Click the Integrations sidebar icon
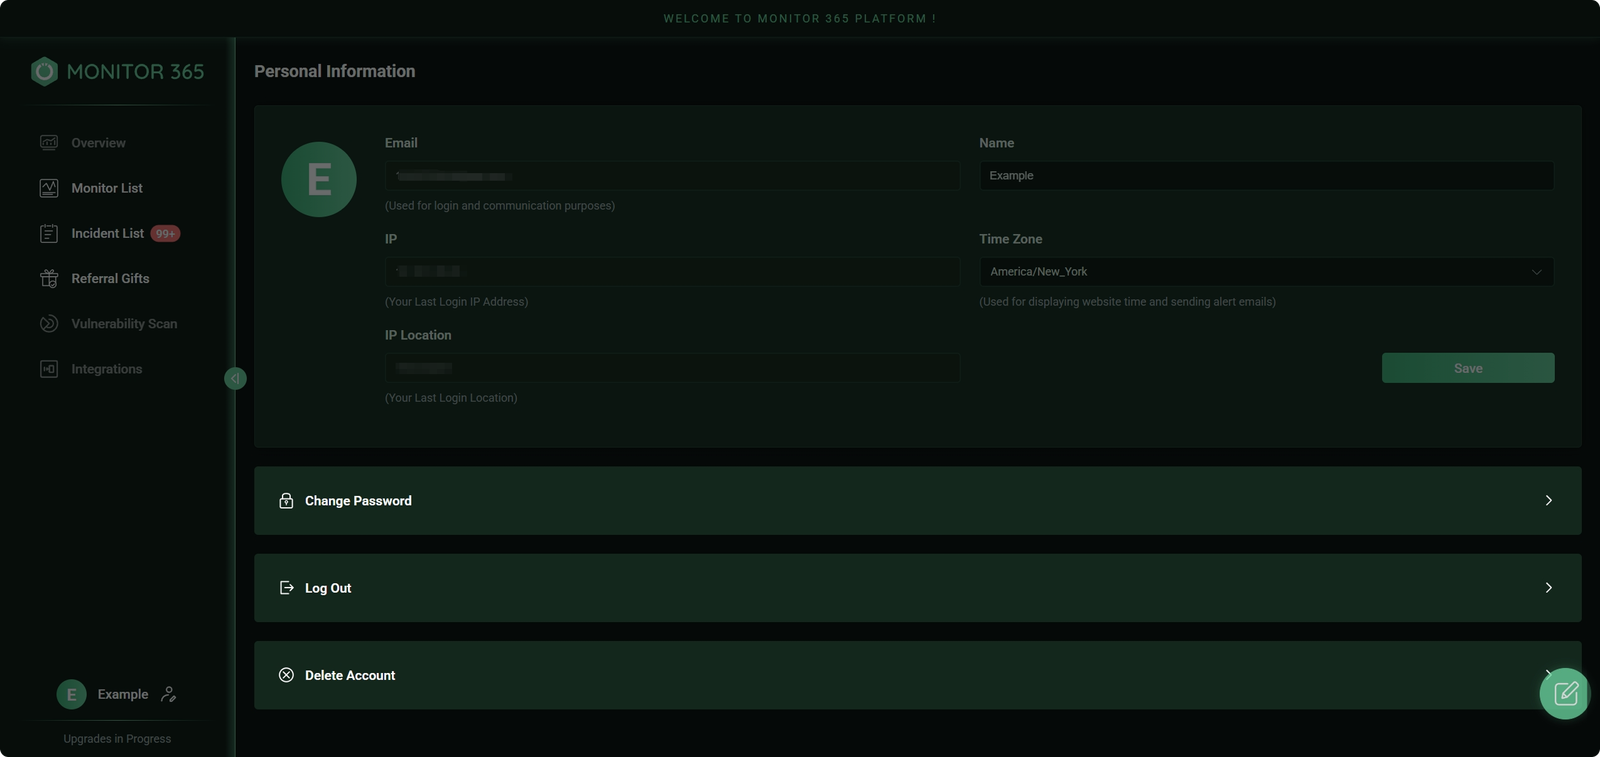The image size is (1600, 757). tap(49, 369)
